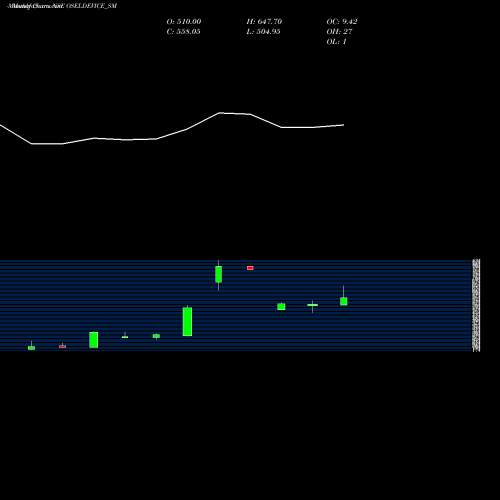Click the 'OH: 27' reading
Image resolution: width=500 pixels, height=500 pixels.
(x=339, y=32)
